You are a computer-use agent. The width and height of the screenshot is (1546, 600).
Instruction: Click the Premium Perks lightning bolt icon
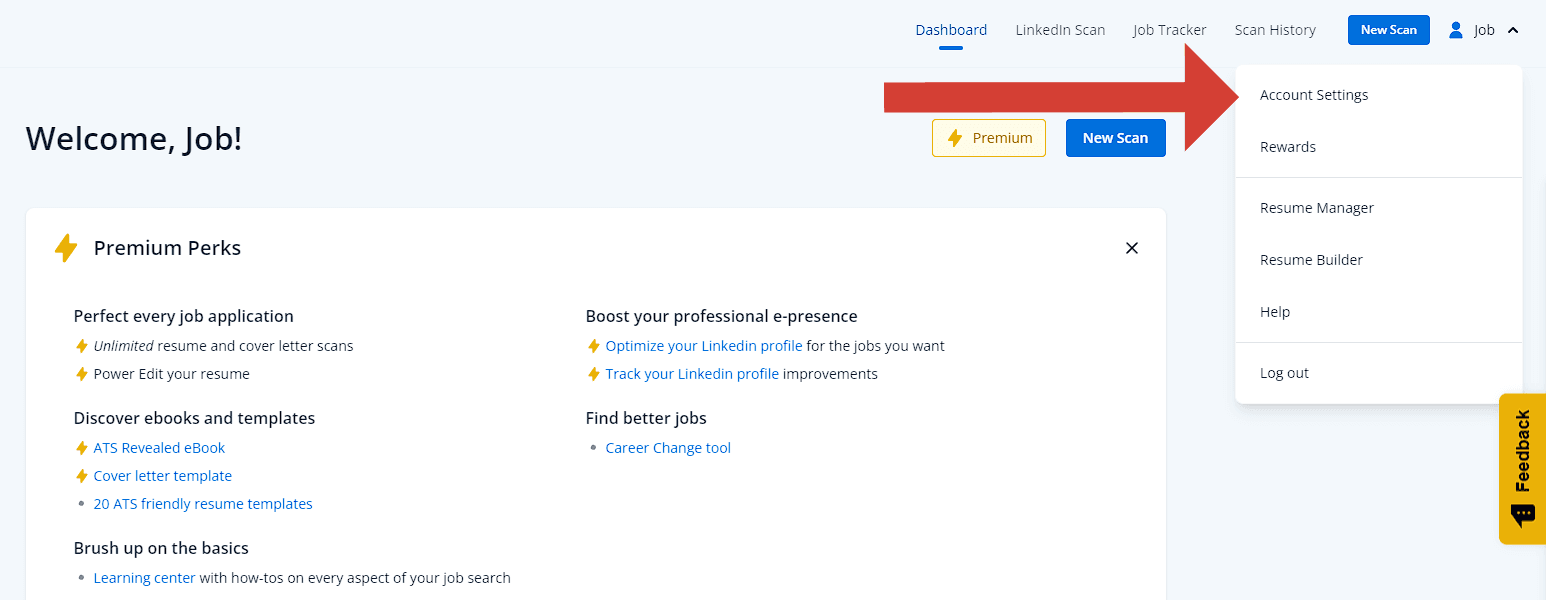point(66,248)
